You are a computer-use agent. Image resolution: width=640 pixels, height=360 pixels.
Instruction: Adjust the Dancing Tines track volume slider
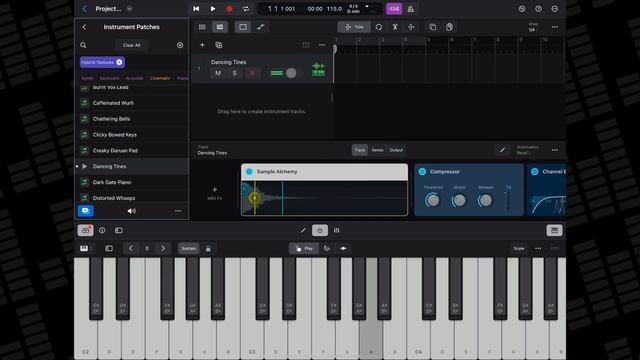tap(291, 73)
